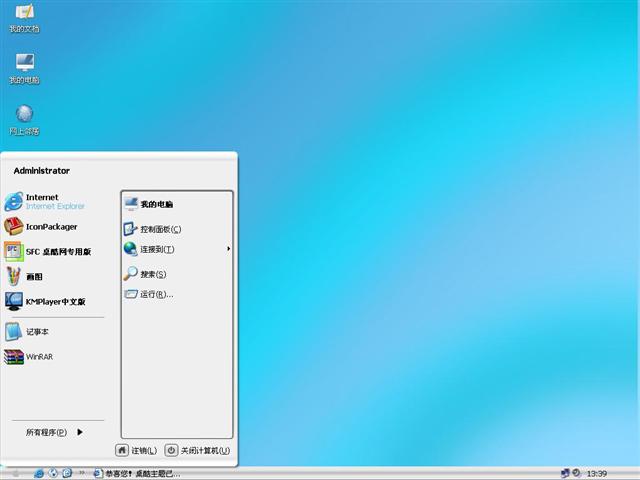Open Internet Explorer from the start menu
Viewport: 640px width, 480px height.
coord(45,202)
